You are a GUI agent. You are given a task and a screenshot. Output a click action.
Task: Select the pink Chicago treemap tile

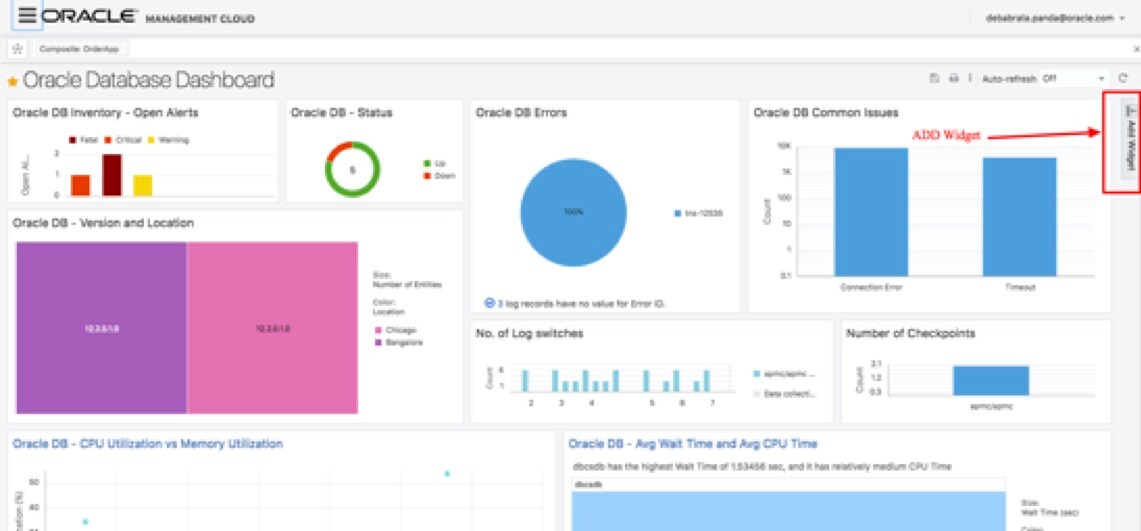tap(273, 328)
